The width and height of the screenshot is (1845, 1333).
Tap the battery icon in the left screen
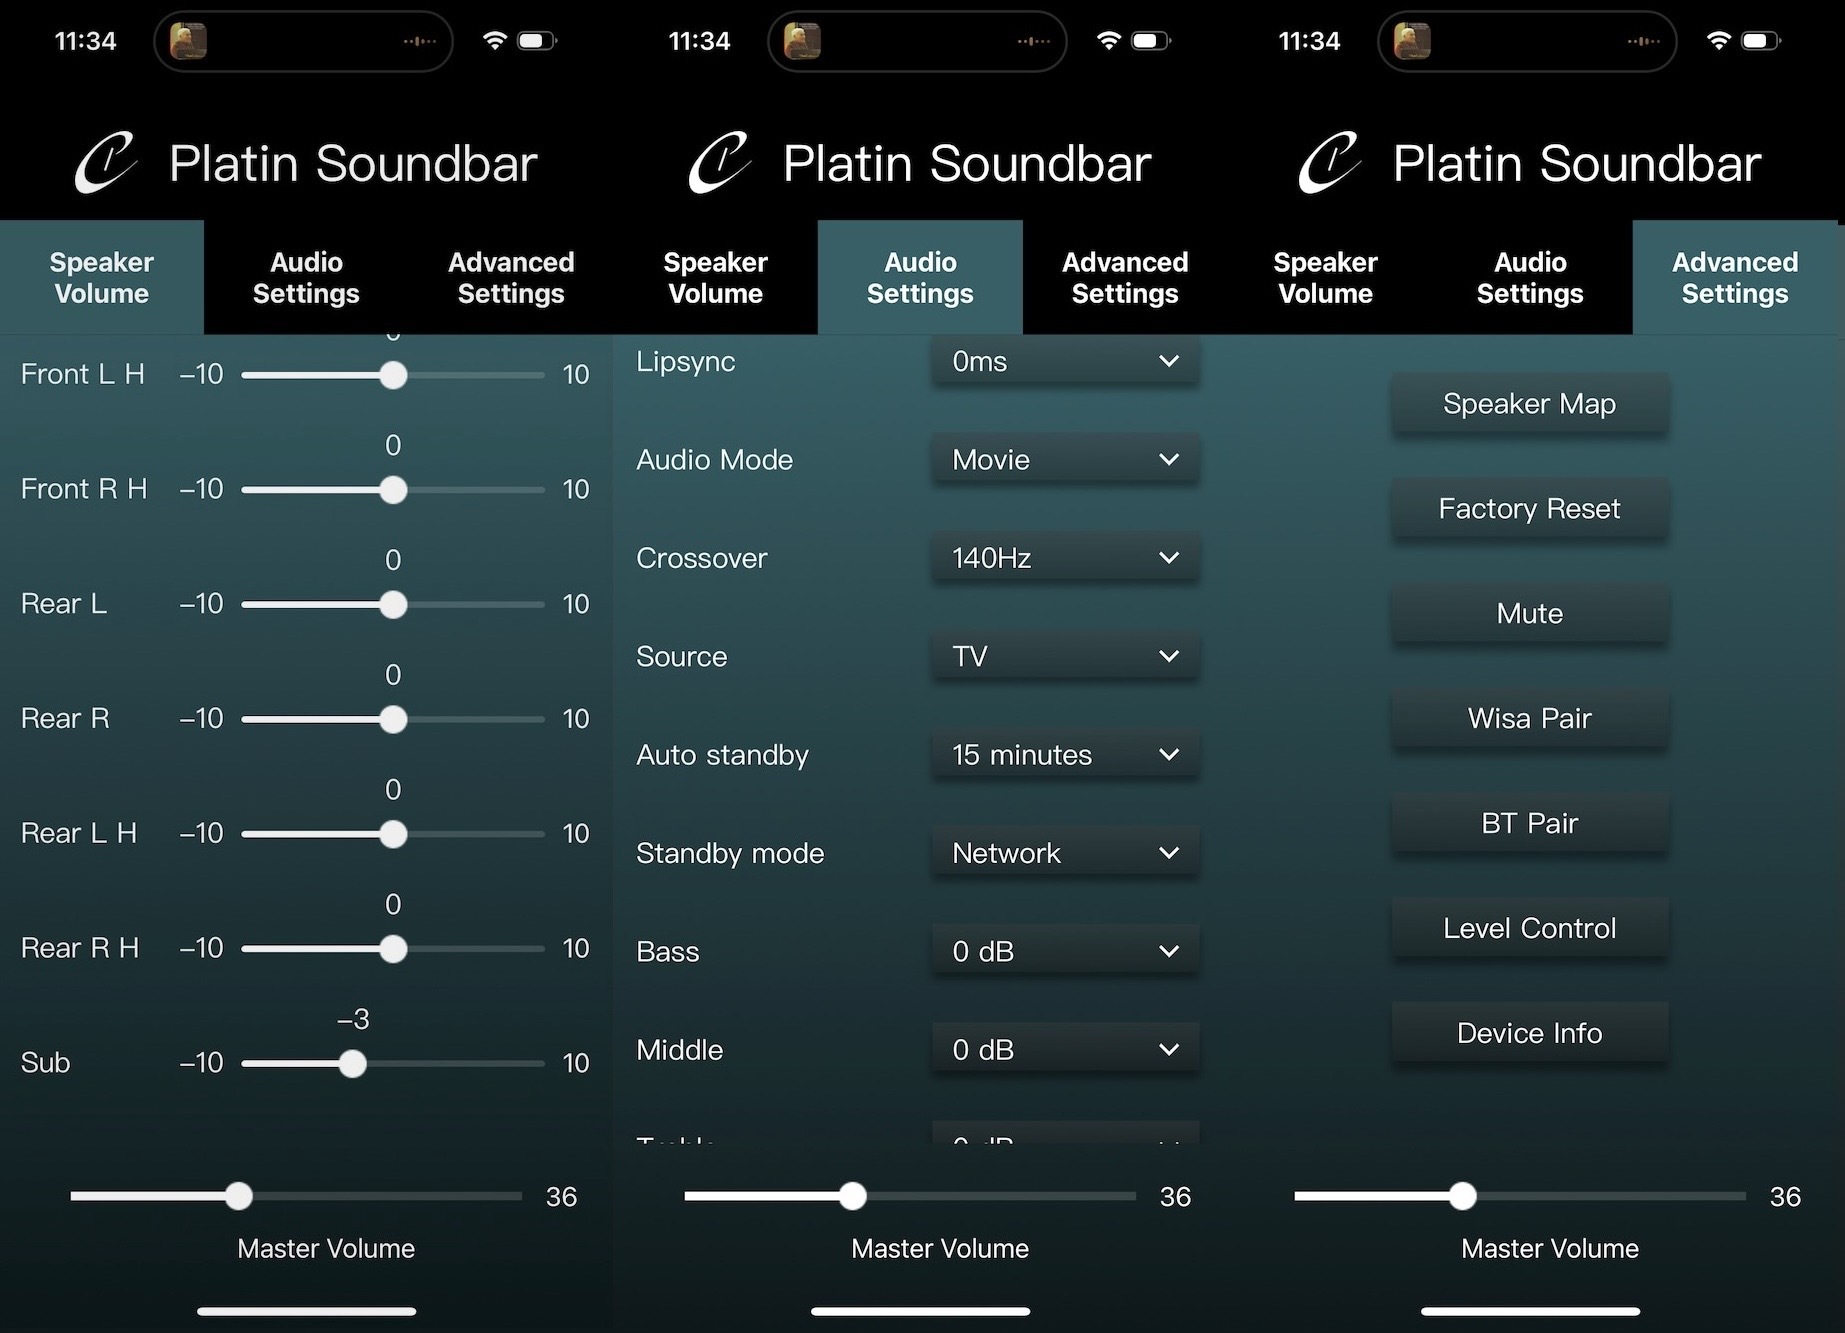coord(537,41)
